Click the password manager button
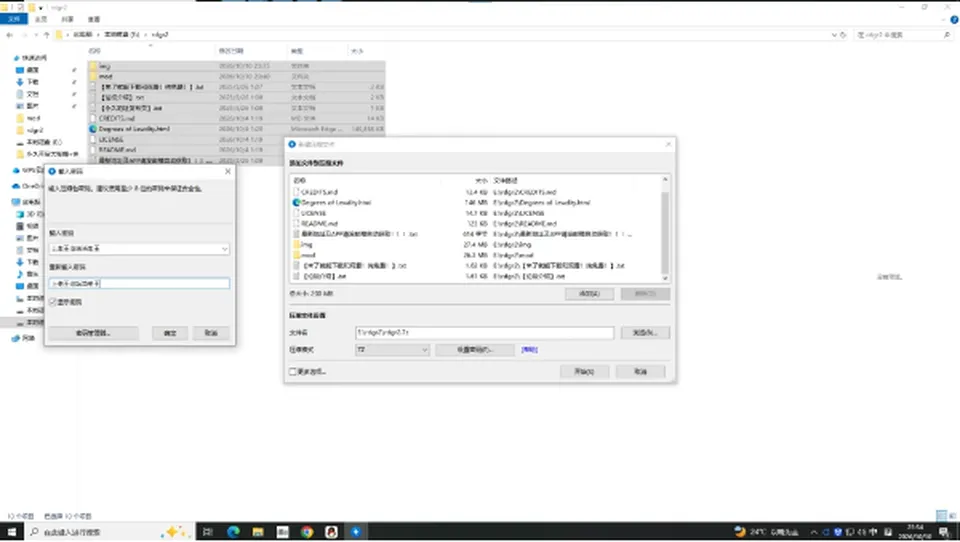 pos(93,333)
